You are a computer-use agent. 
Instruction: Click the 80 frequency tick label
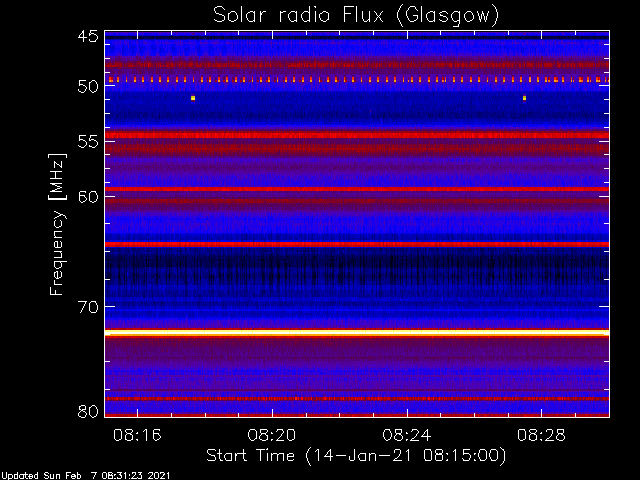click(88, 411)
